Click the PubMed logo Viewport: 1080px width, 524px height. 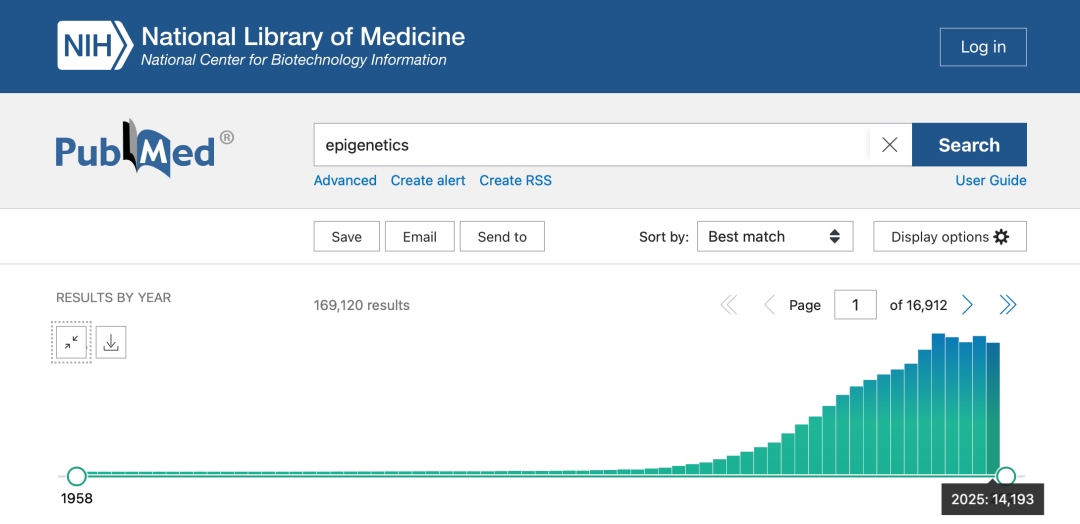click(144, 150)
